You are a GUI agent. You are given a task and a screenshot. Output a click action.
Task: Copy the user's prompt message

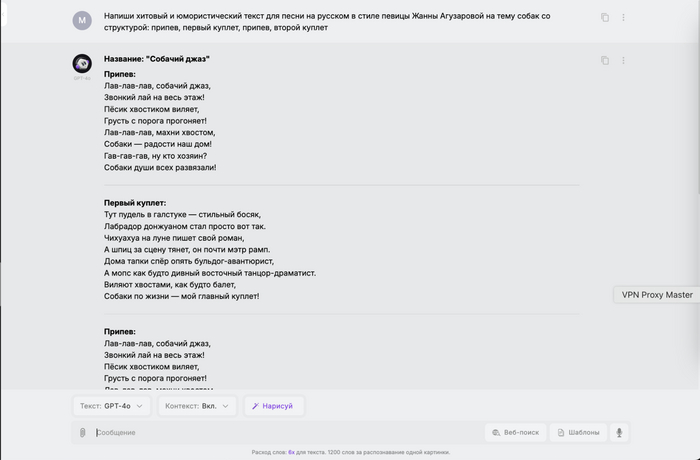[x=605, y=18]
